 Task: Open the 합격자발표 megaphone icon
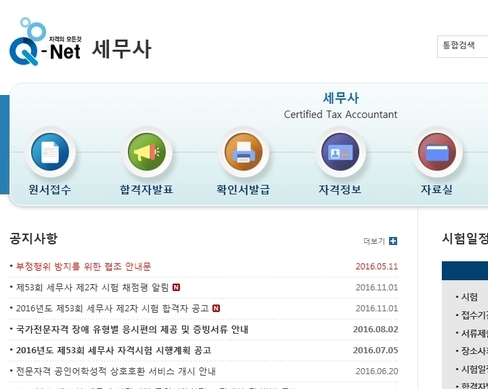147,152
